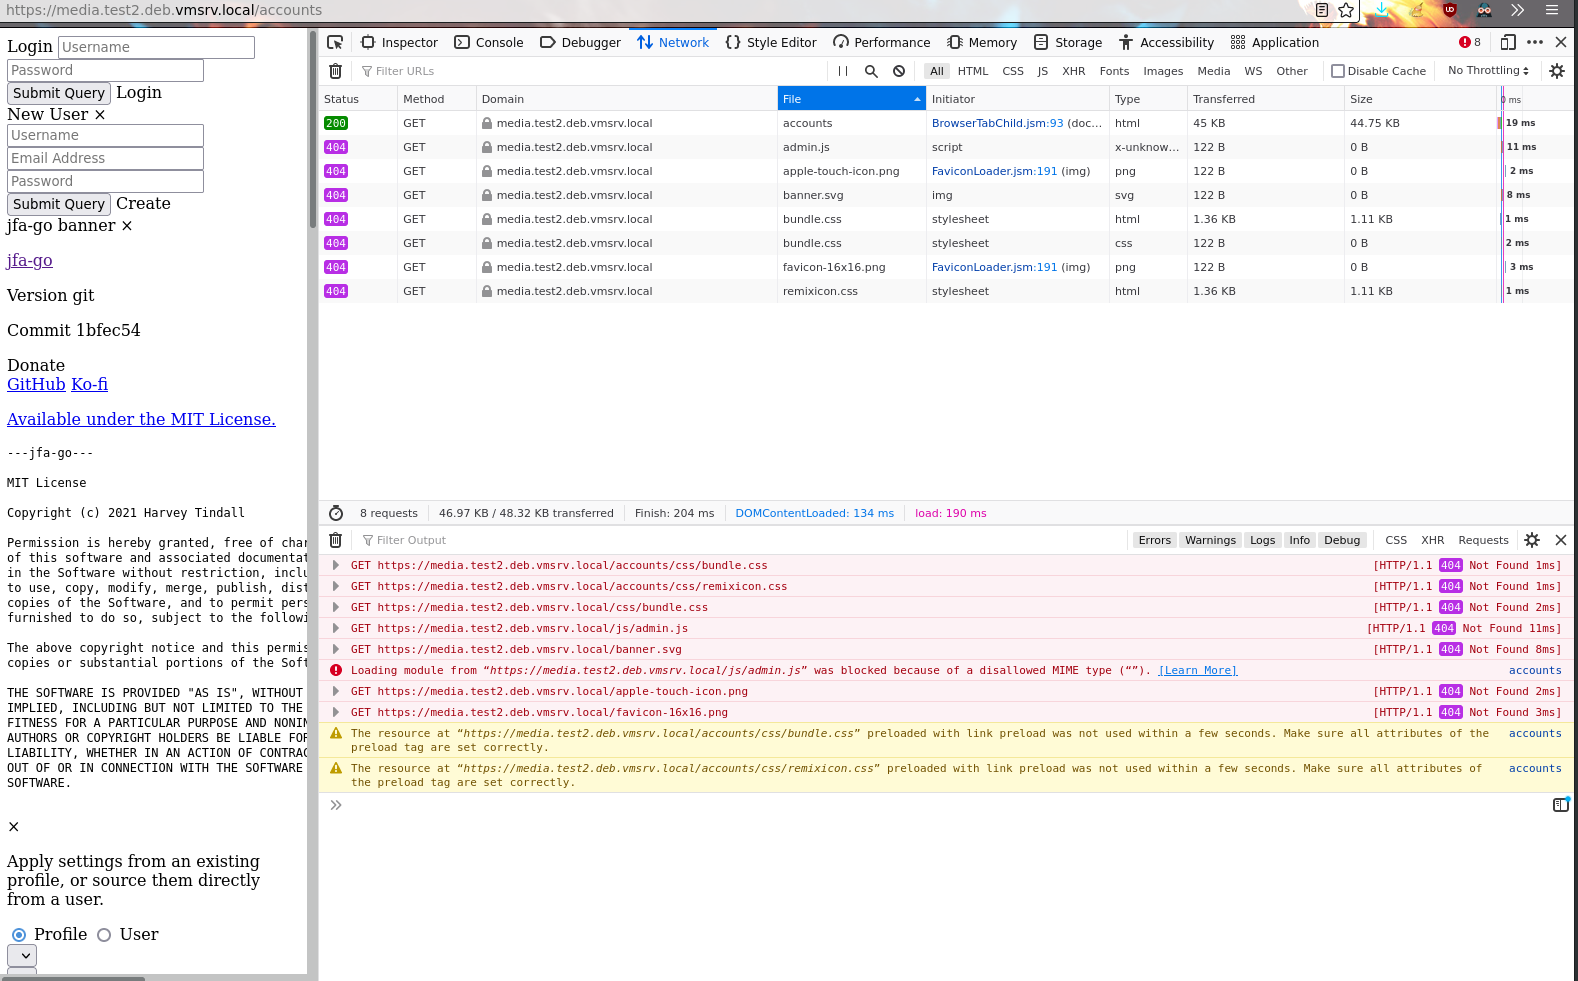The image size is (1578, 981).
Task: Clear the console output trash icon
Action: (x=336, y=540)
